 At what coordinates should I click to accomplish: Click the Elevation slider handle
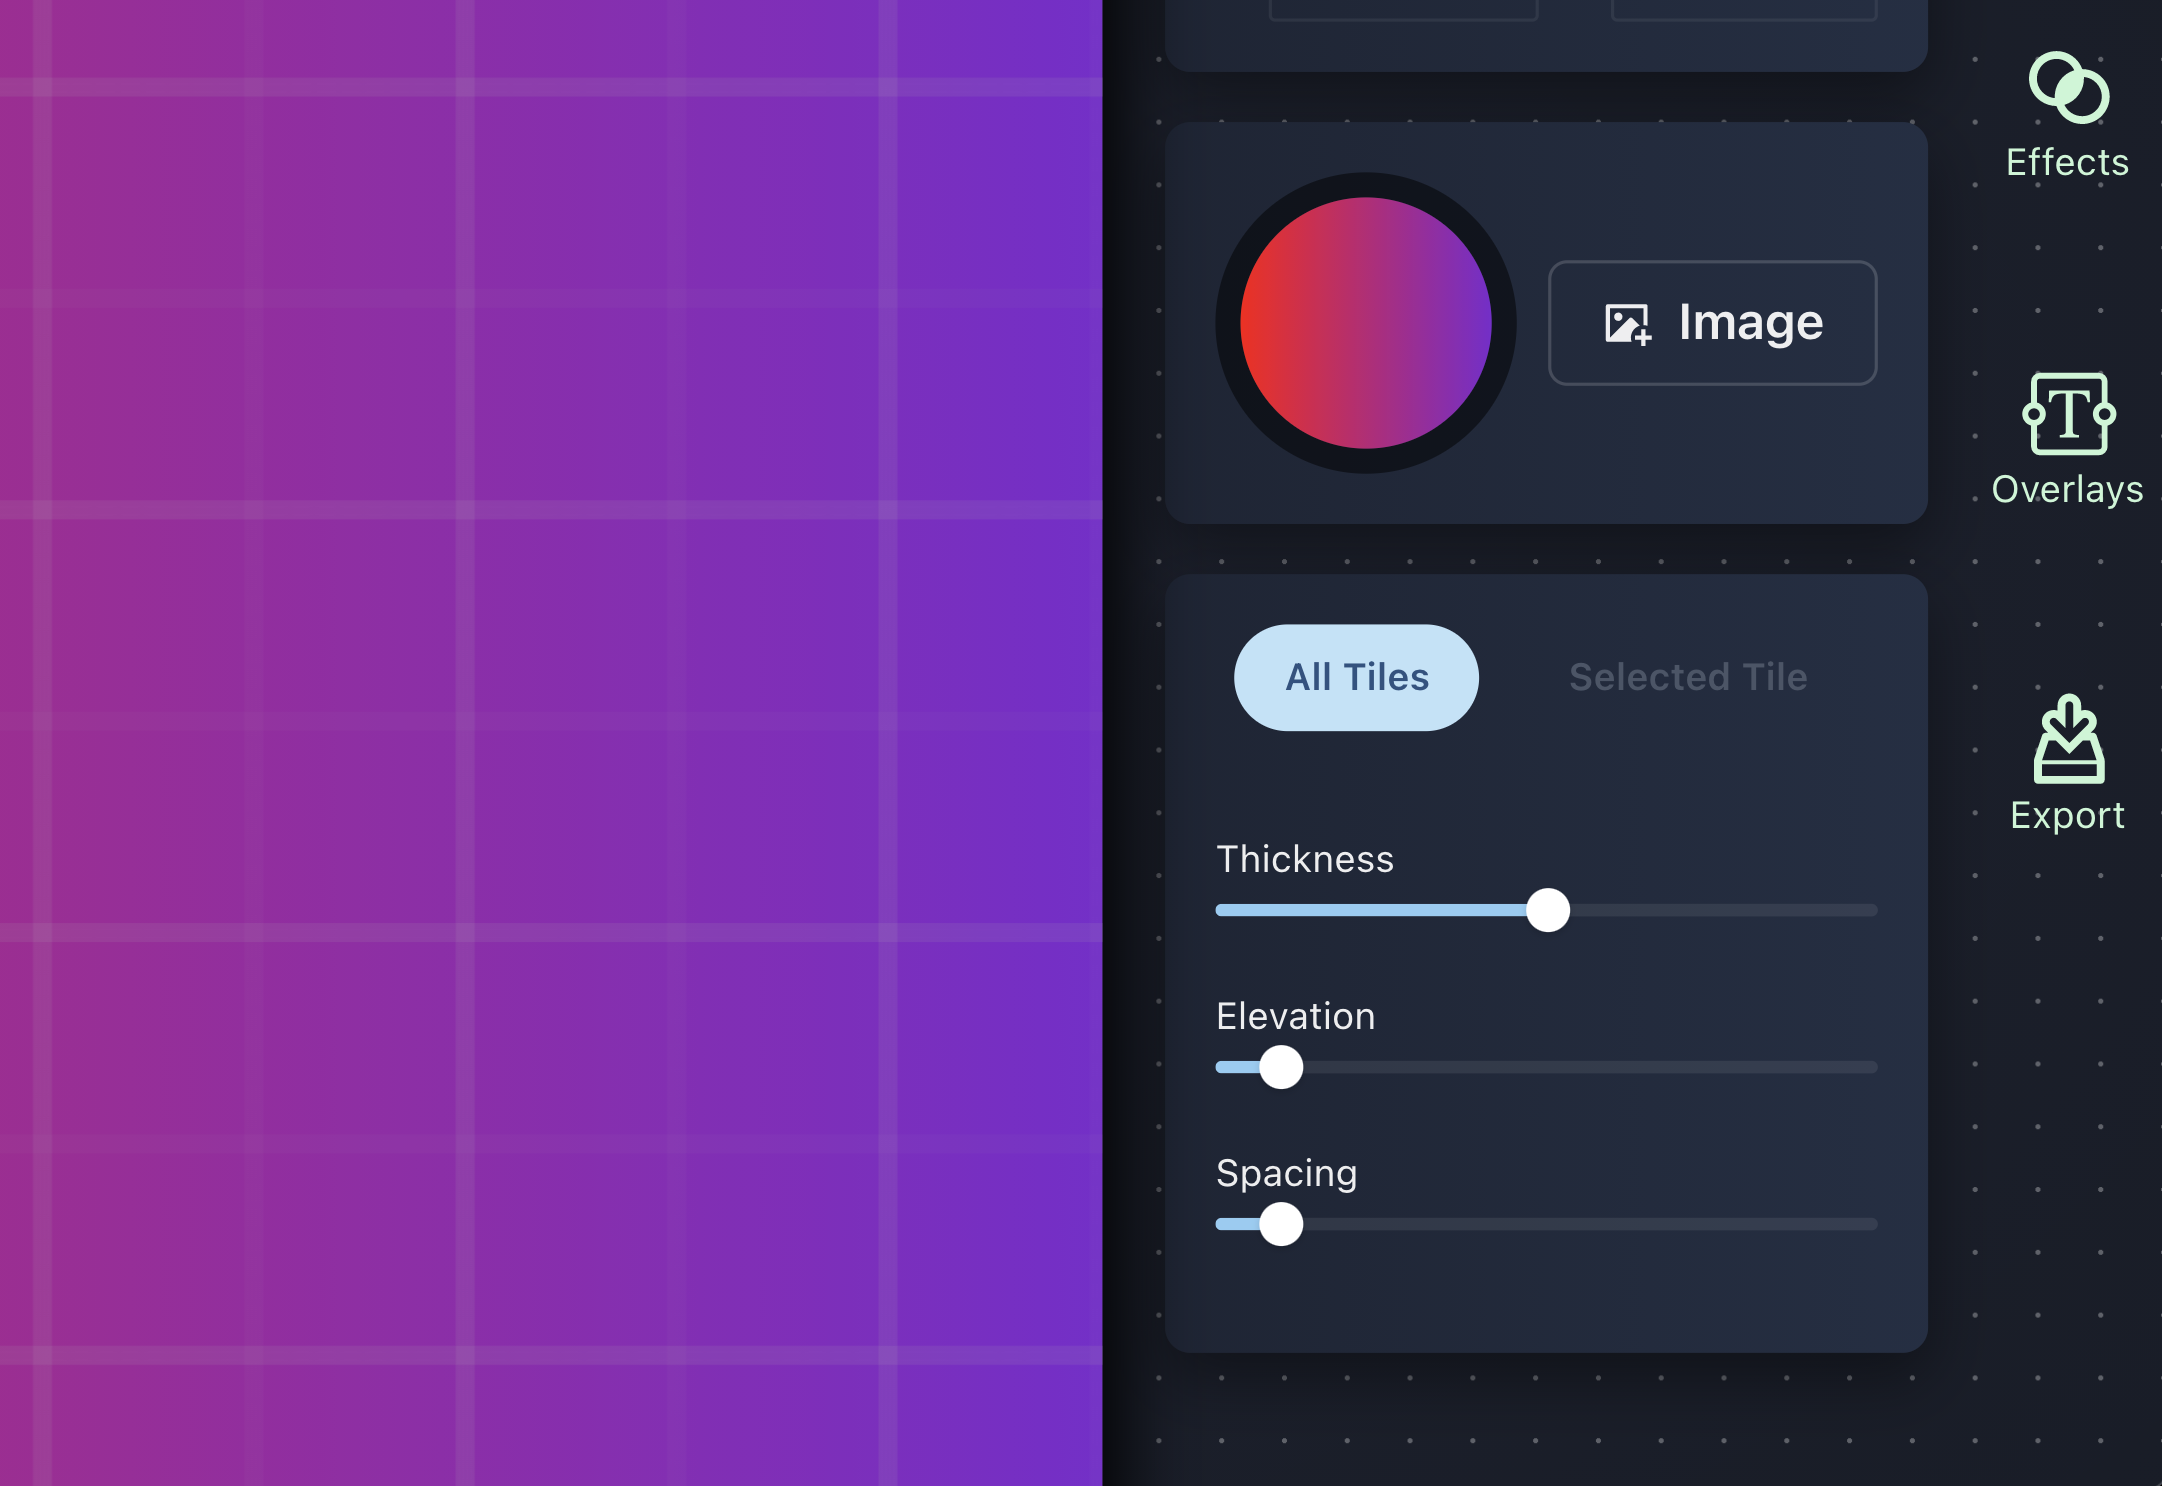[1281, 1067]
